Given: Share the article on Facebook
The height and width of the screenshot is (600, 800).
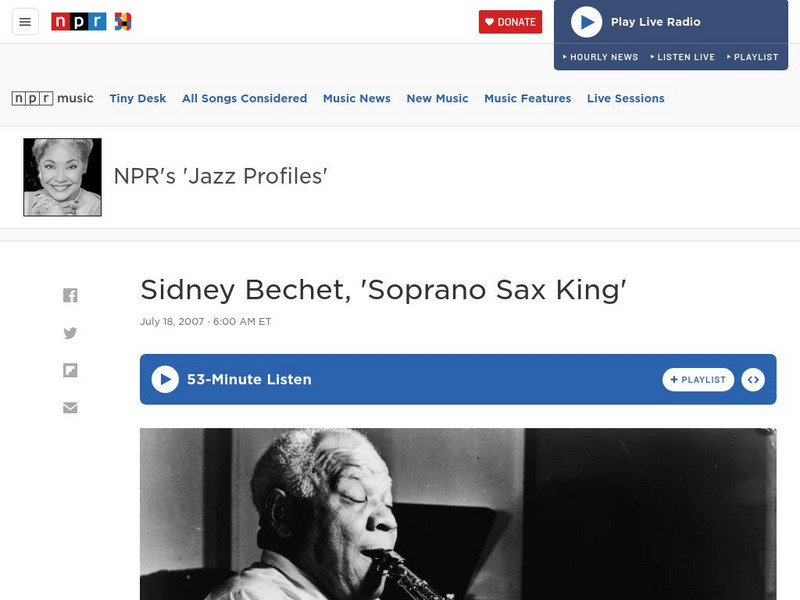Looking at the screenshot, I should 70,295.
